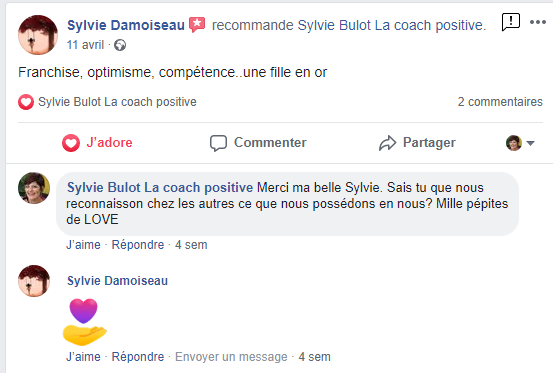Toggle the J'adore reaction on the post
Image resolution: width=553 pixels, height=373 pixels.
97,143
